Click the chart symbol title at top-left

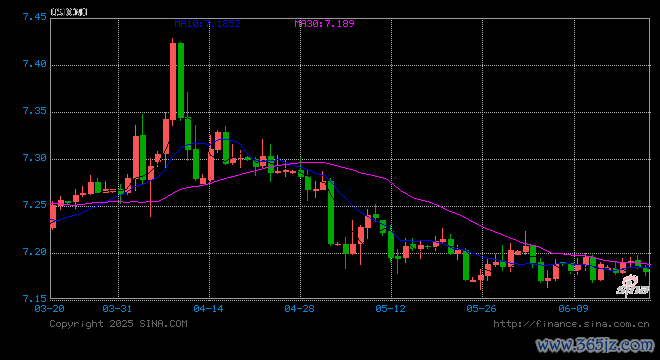click(69, 12)
